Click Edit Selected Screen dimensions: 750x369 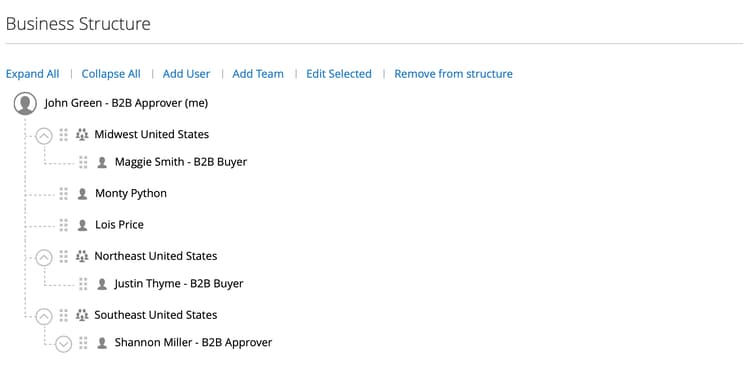(339, 74)
